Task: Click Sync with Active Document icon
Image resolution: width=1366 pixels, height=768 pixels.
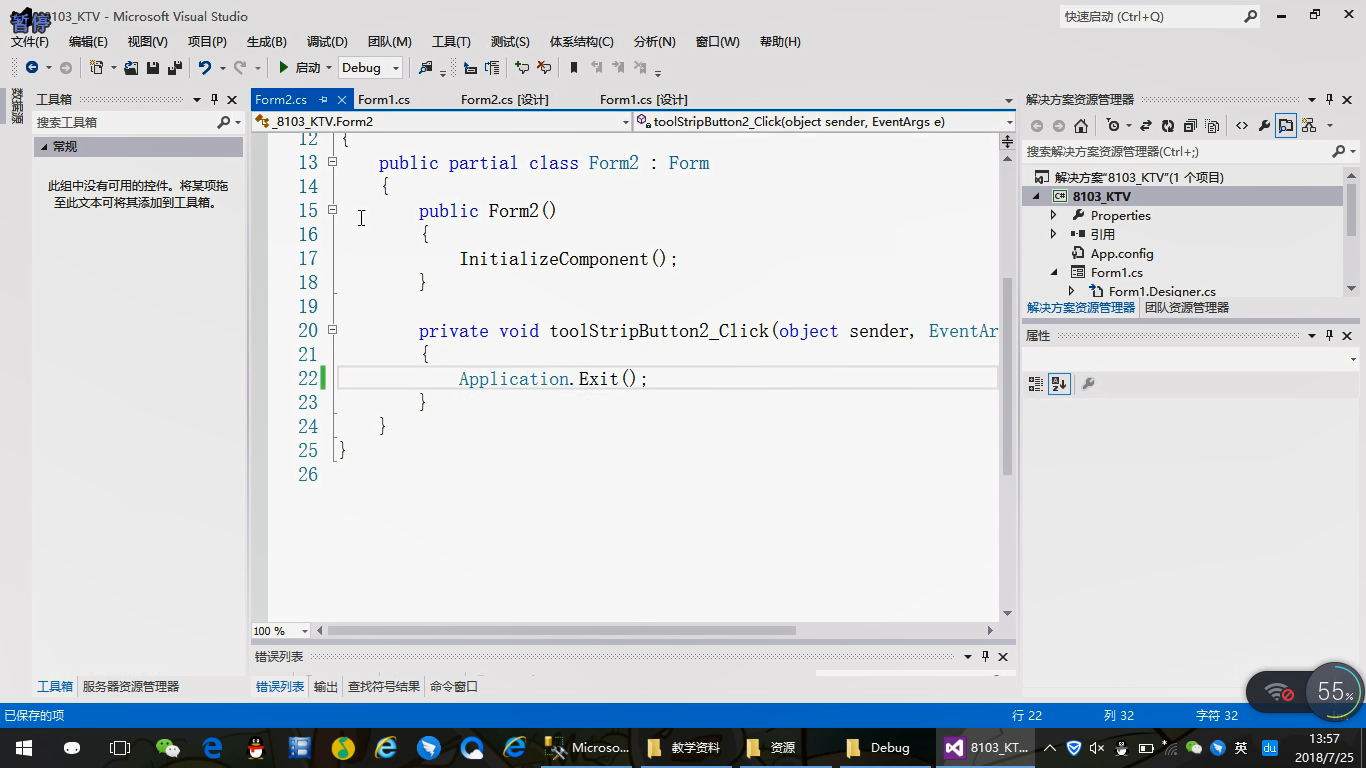Action: [1146, 125]
